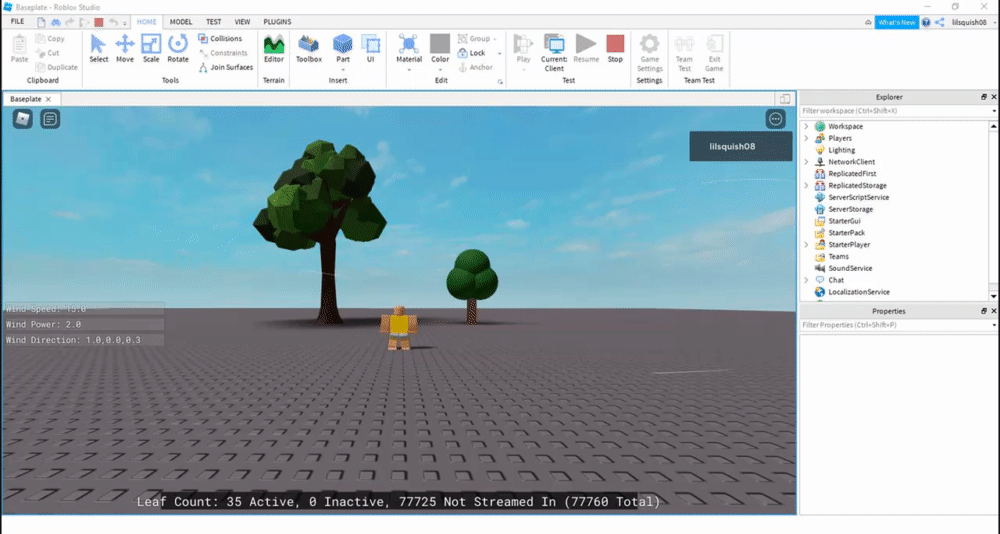The image size is (1000, 534).
Task: Open the FILE menu
Action: pyautogui.click(x=17, y=22)
